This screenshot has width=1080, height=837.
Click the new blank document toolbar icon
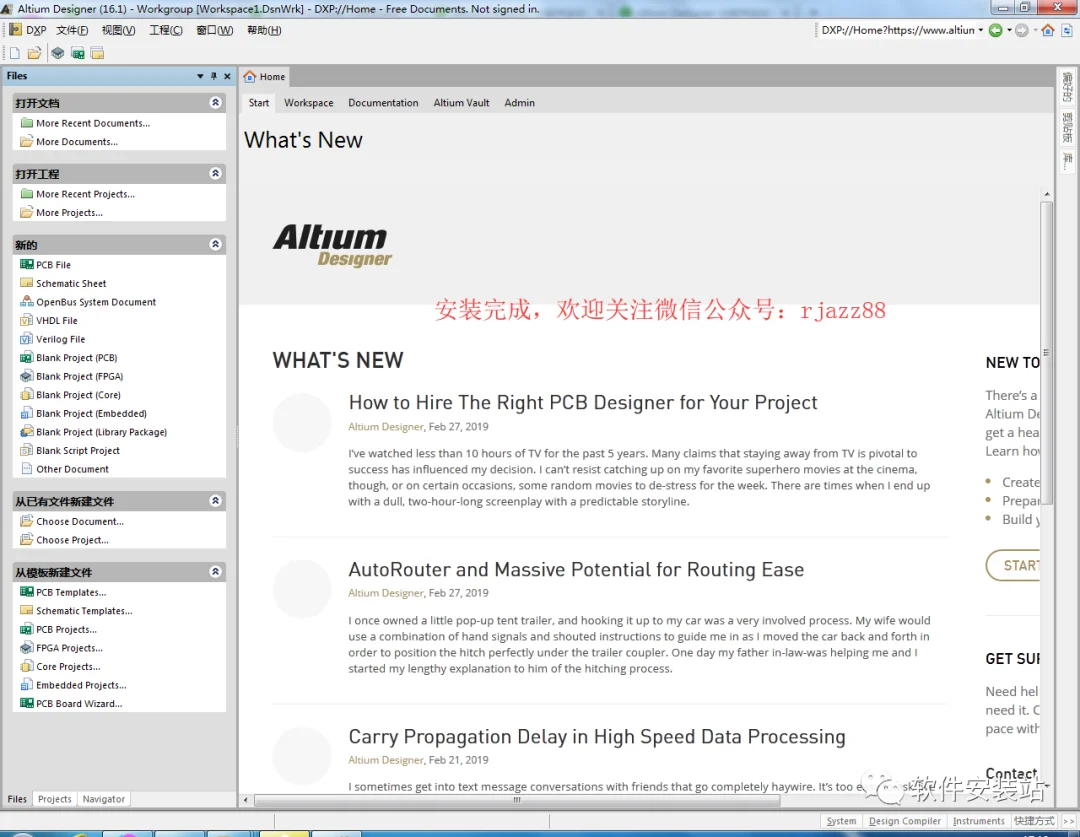pyautogui.click(x=14, y=53)
